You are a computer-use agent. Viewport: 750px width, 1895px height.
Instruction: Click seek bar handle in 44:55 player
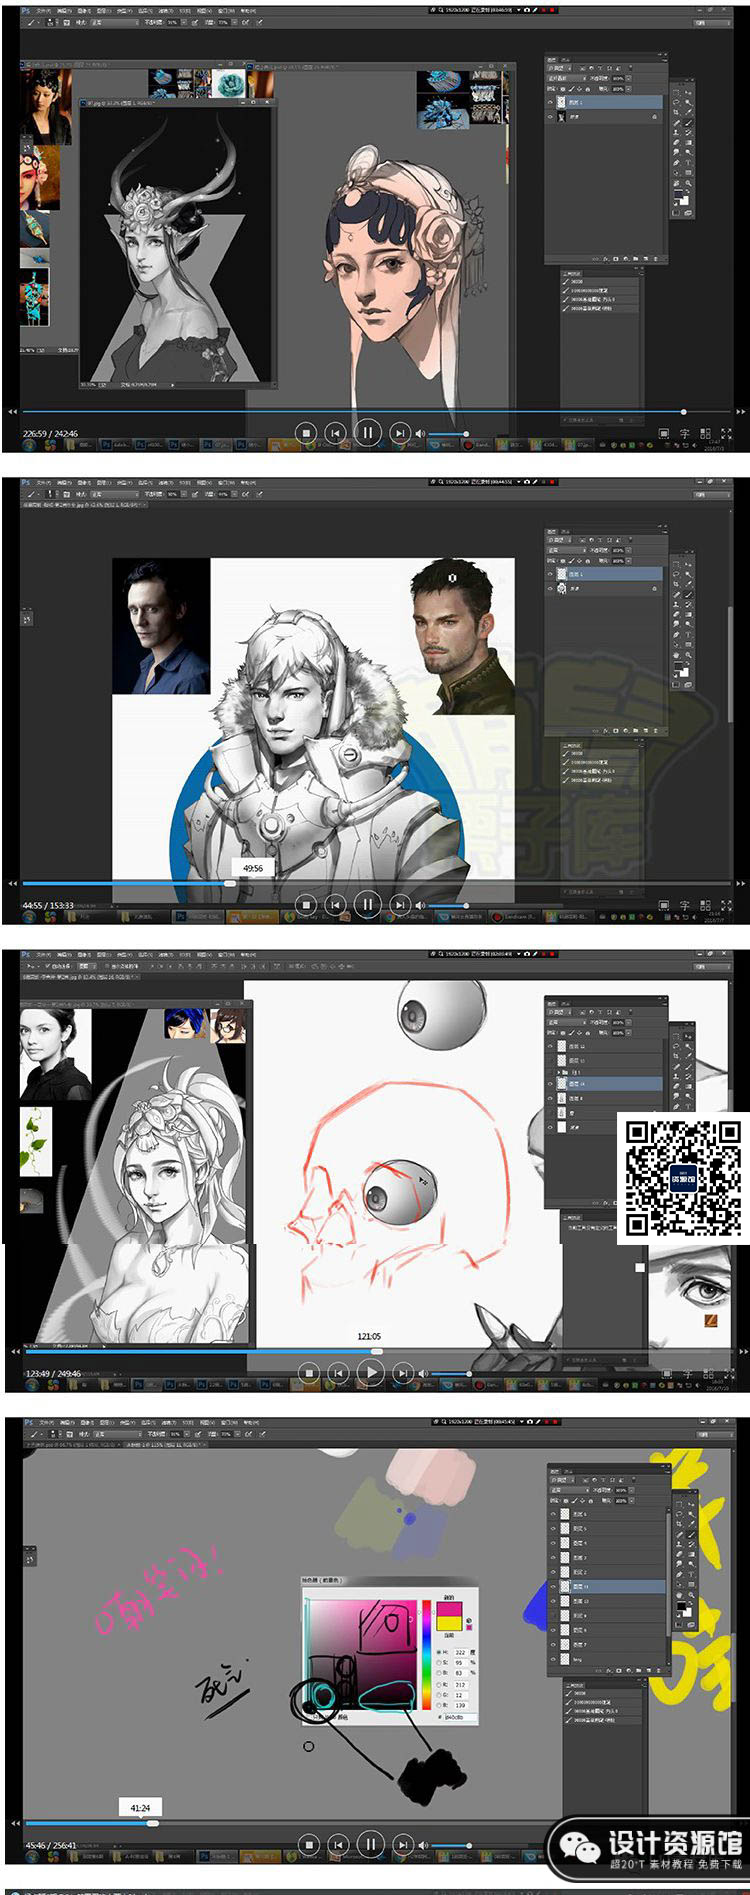point(230,883)
